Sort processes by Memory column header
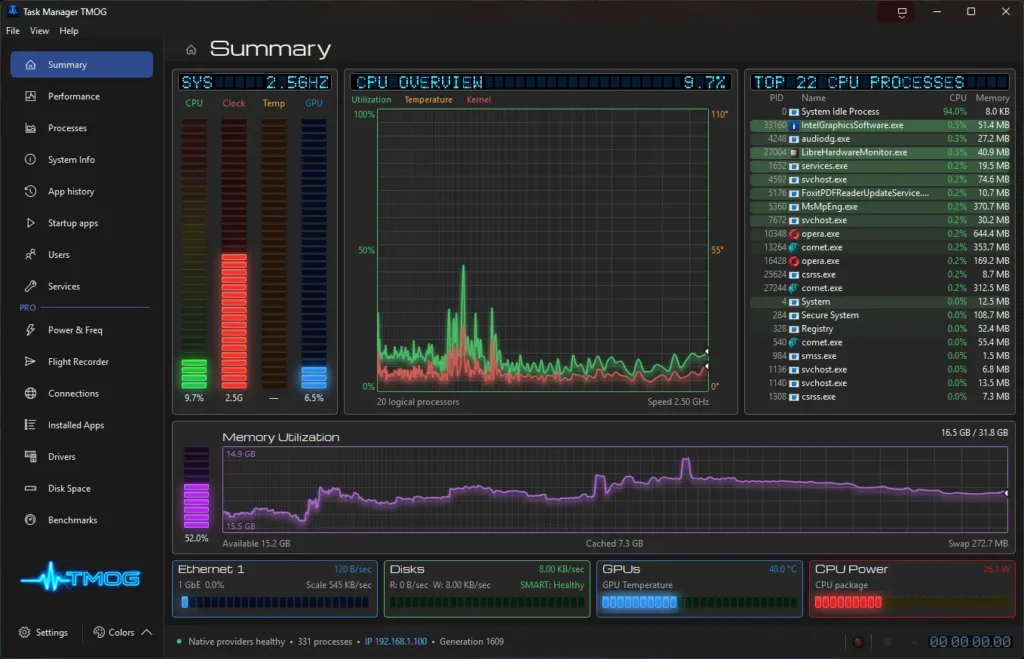This screenshot has height=659, width=1024. click(x=992, y=98)
